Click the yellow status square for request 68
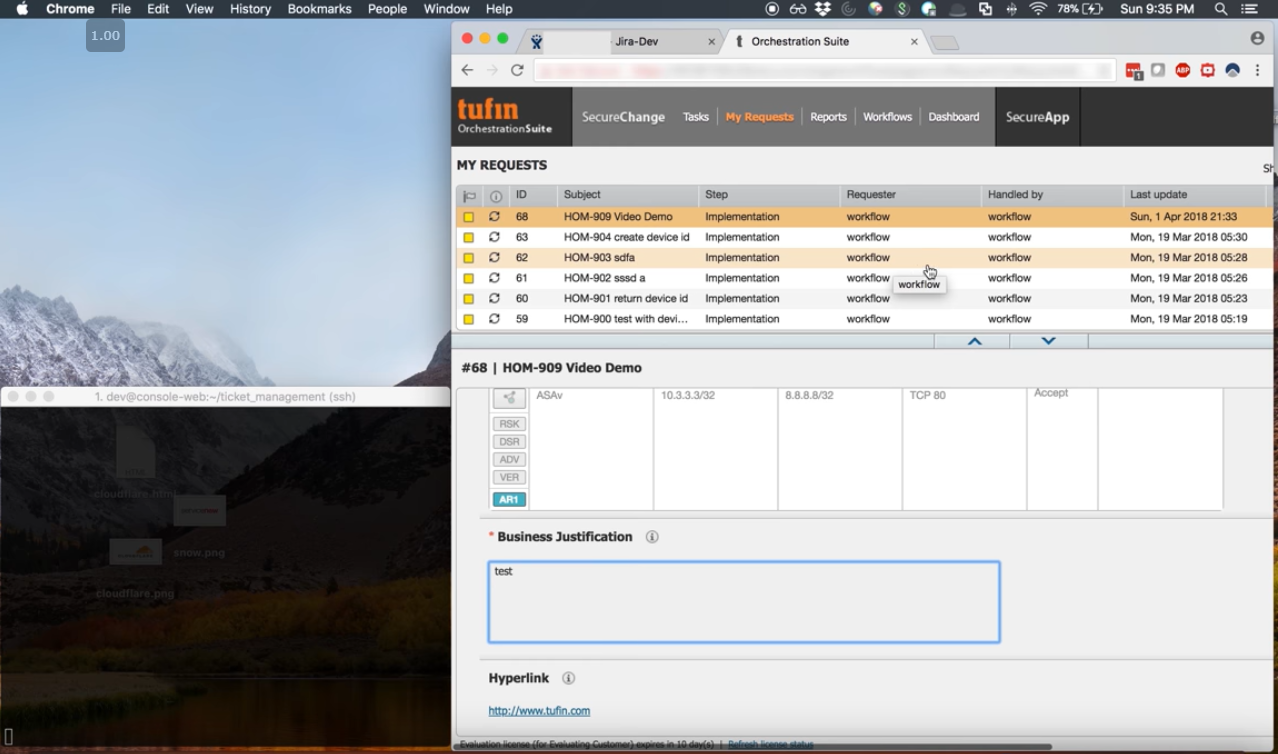The height and width of the screenshot is (754, 1278). [x=468, y=217]
